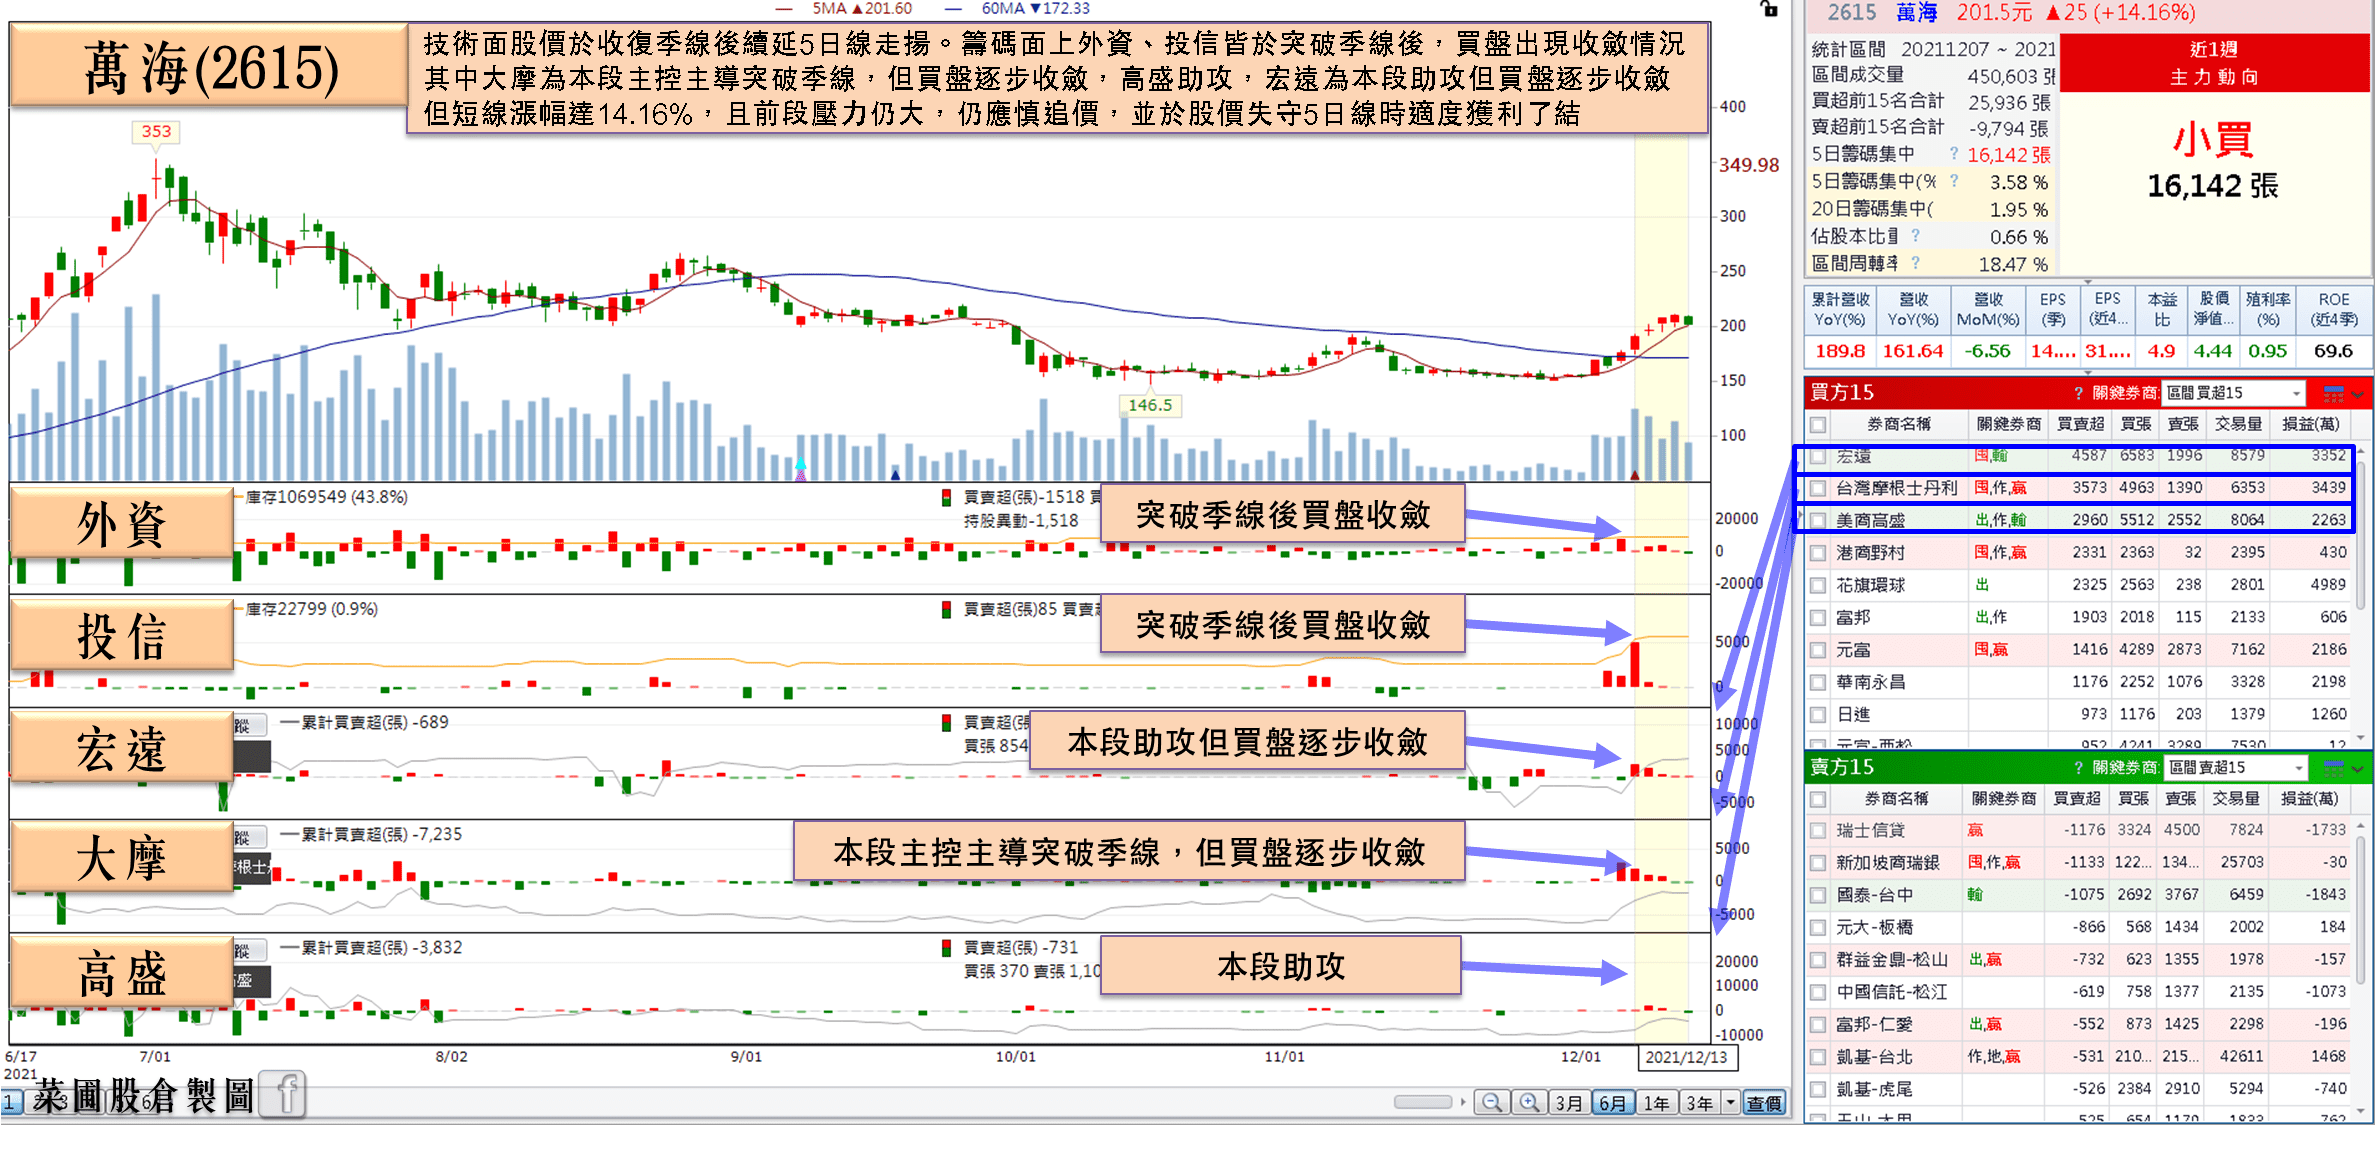Sort 賣方15 by 損益(萬) column
This screenshot has height=1149, width=2375.
2309,798
